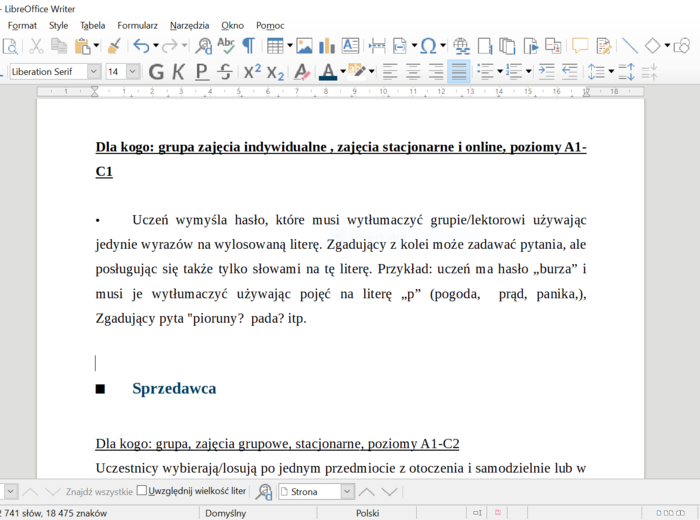This screenshot has height=520, width=700.
Task: Toggle unordered bullet list
Action: (x=485, y=72)
